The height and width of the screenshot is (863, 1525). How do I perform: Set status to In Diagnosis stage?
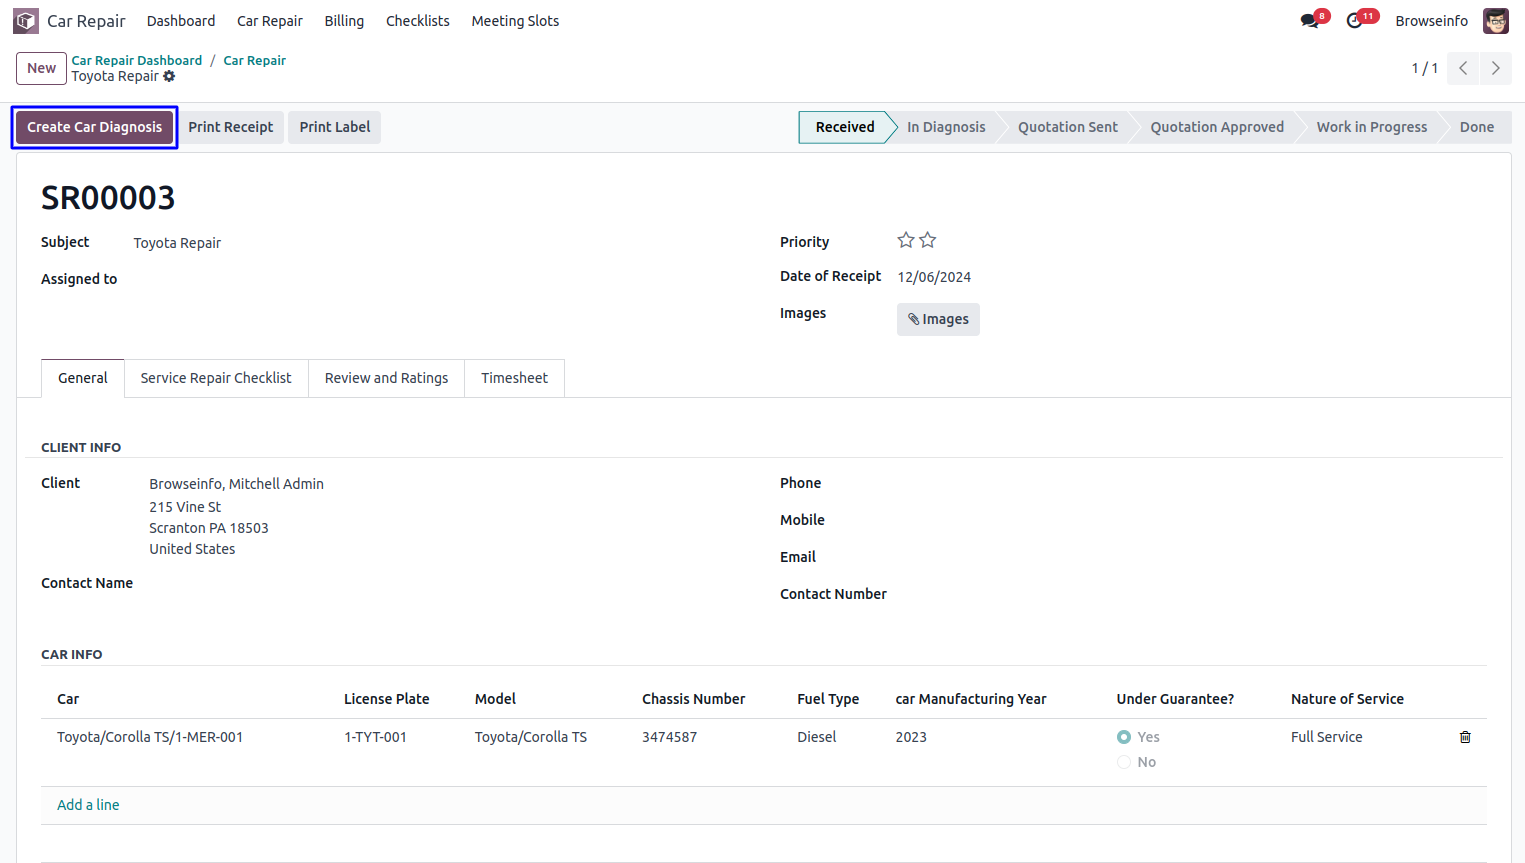[946, 127]
